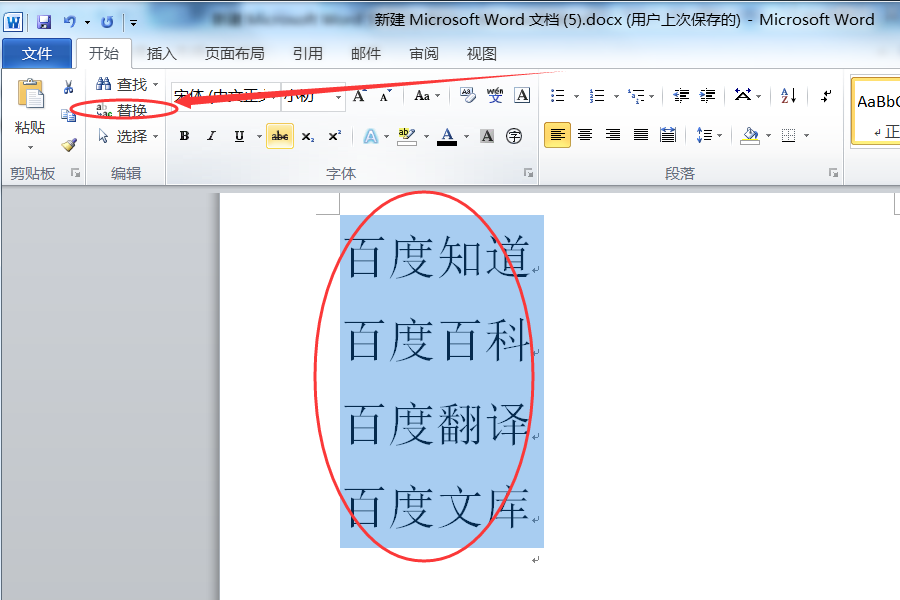900x600 pixels.
Task: Apply numbered list
Action: pyautogui.click(x=597, y=96)
